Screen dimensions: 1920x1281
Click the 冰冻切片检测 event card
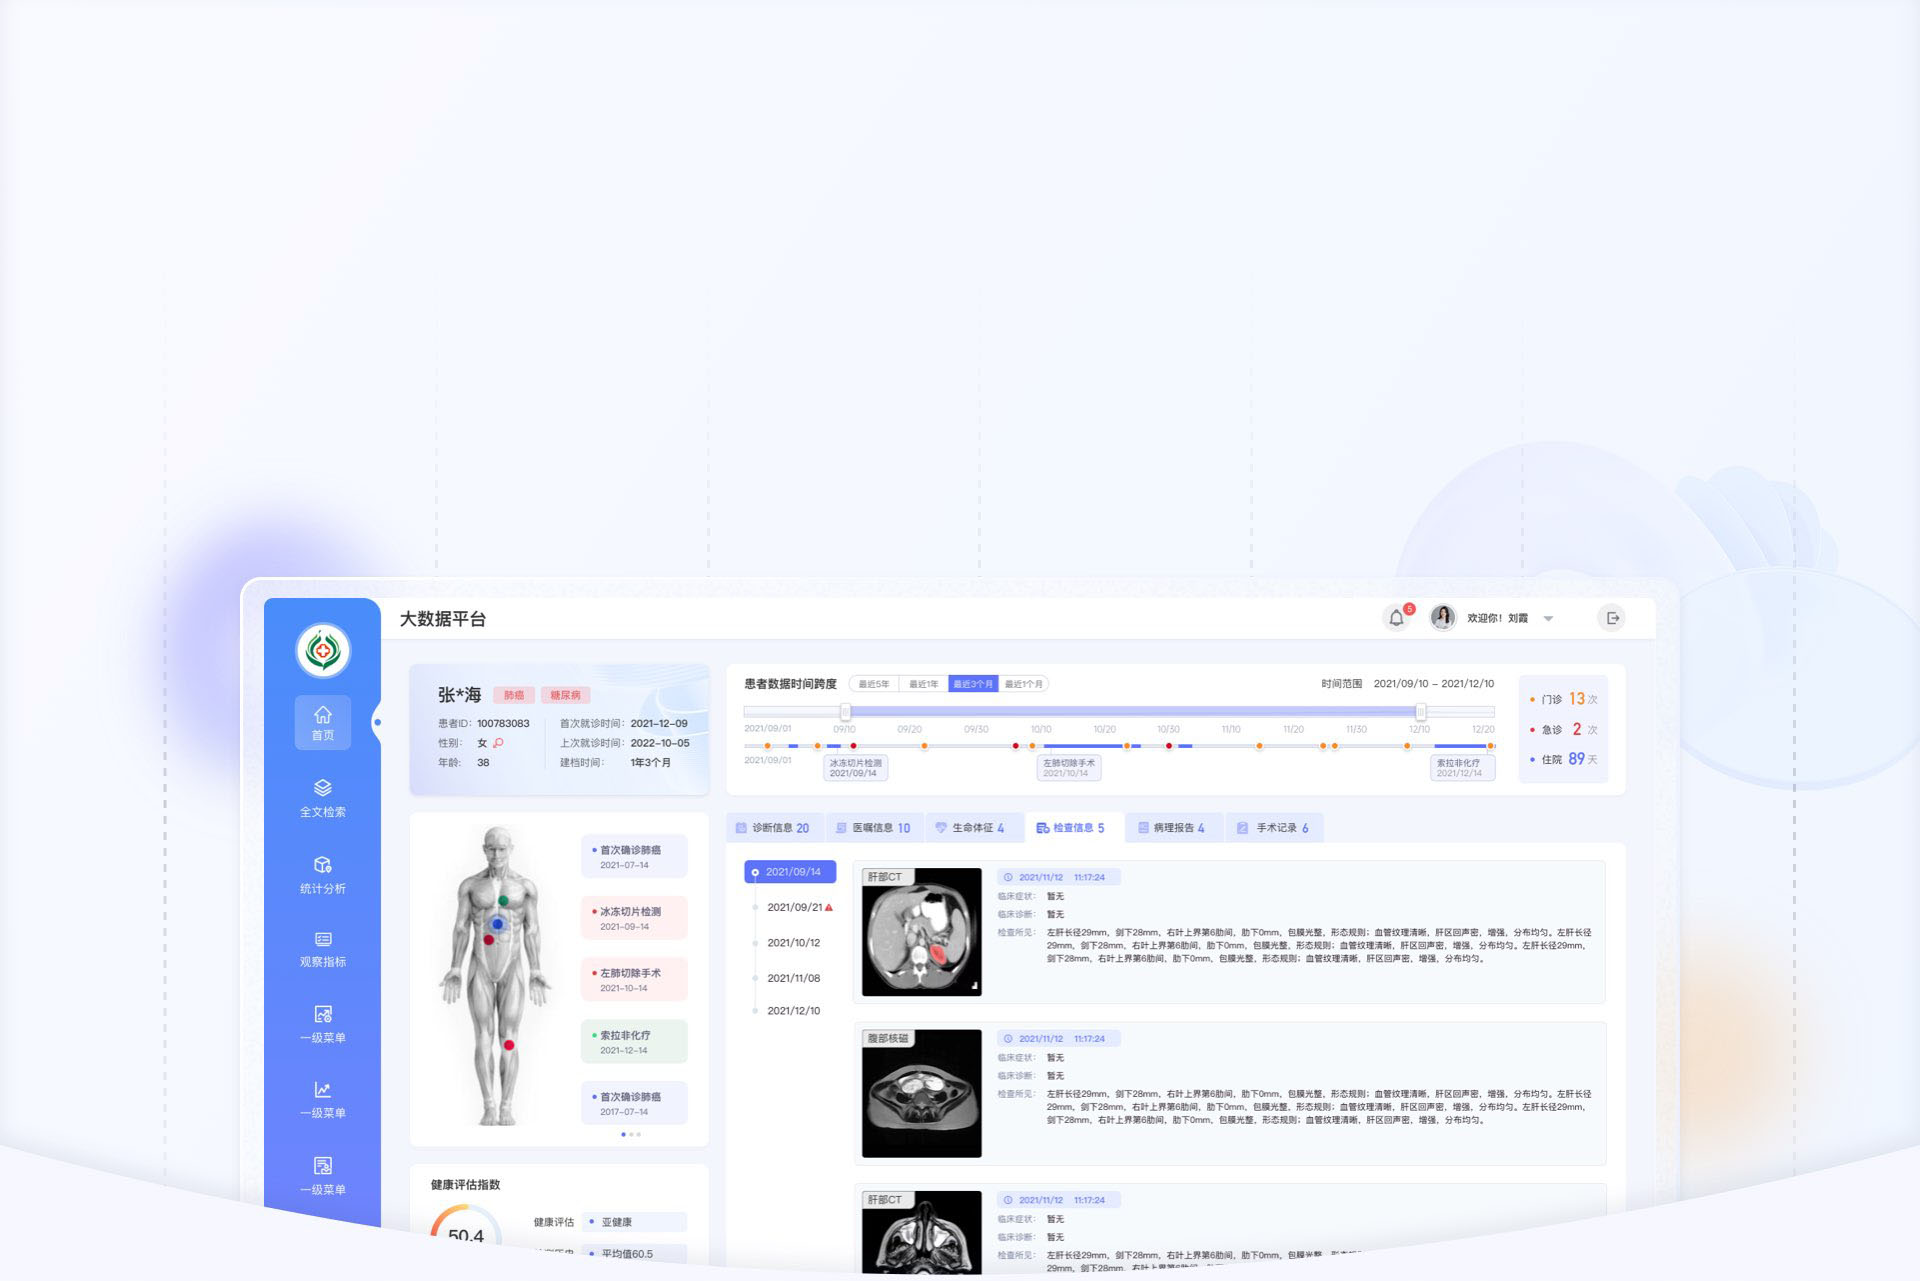[x=634, y=917]
